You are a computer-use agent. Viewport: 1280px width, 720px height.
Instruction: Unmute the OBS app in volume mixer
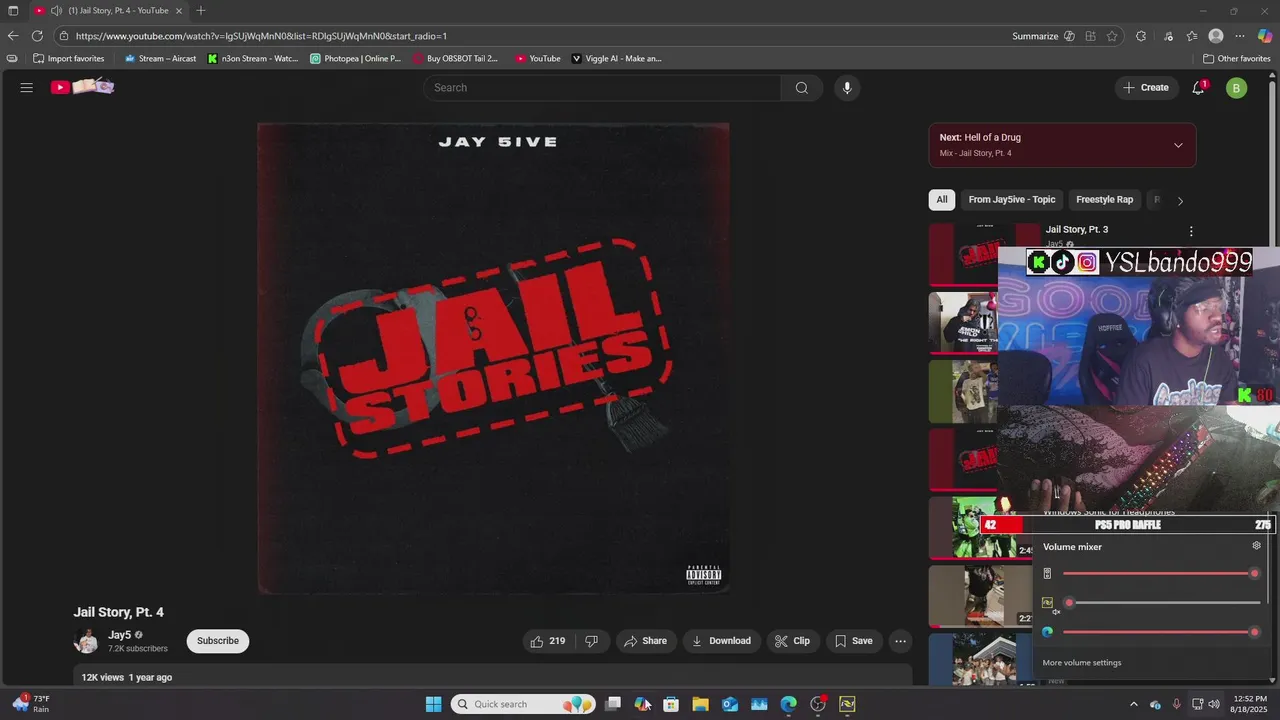click(1048, 604)
